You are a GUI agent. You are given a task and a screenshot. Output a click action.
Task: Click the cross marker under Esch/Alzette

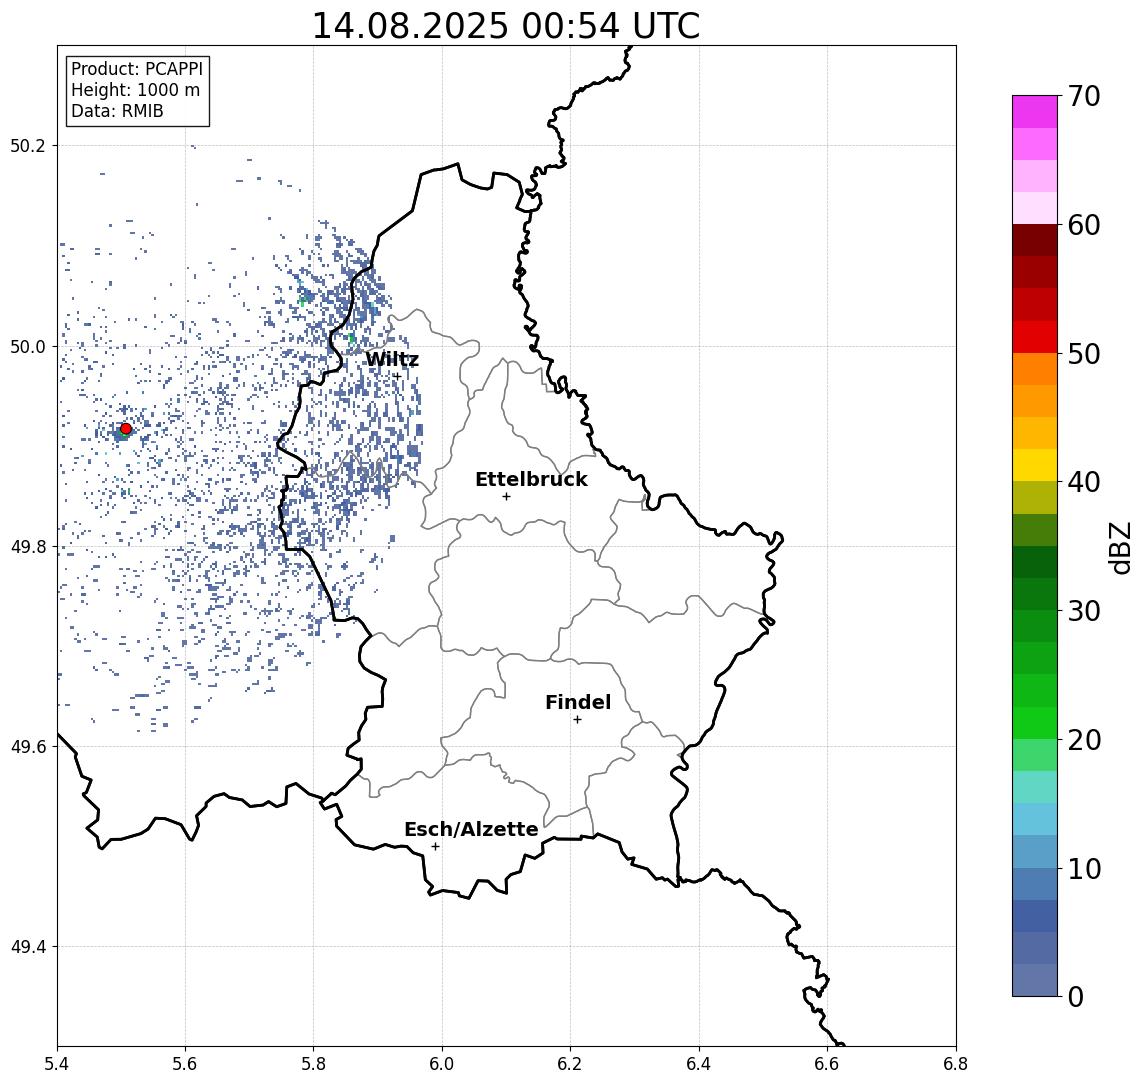pyautogui.click(x=435, y=847)
